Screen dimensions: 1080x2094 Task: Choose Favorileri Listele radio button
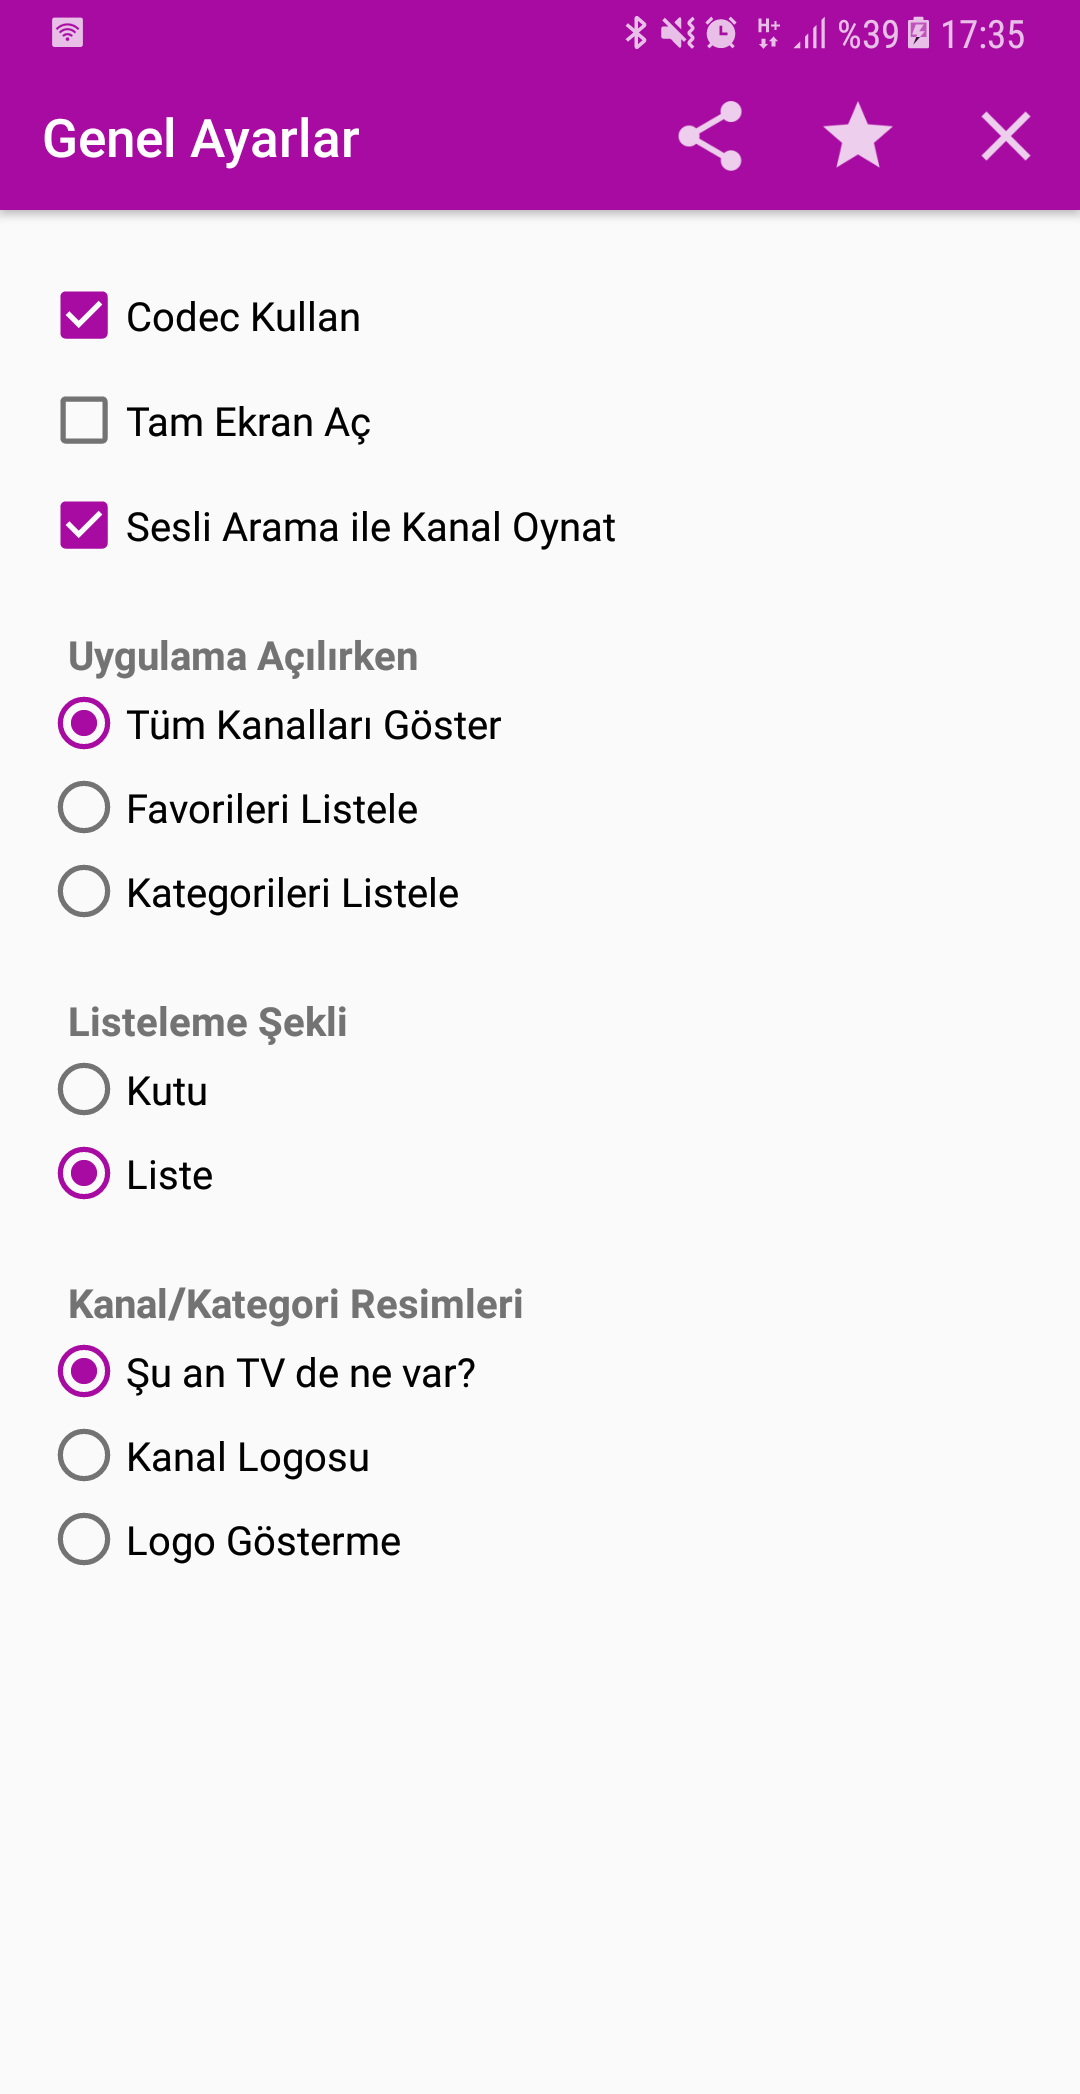click(84, 807)
